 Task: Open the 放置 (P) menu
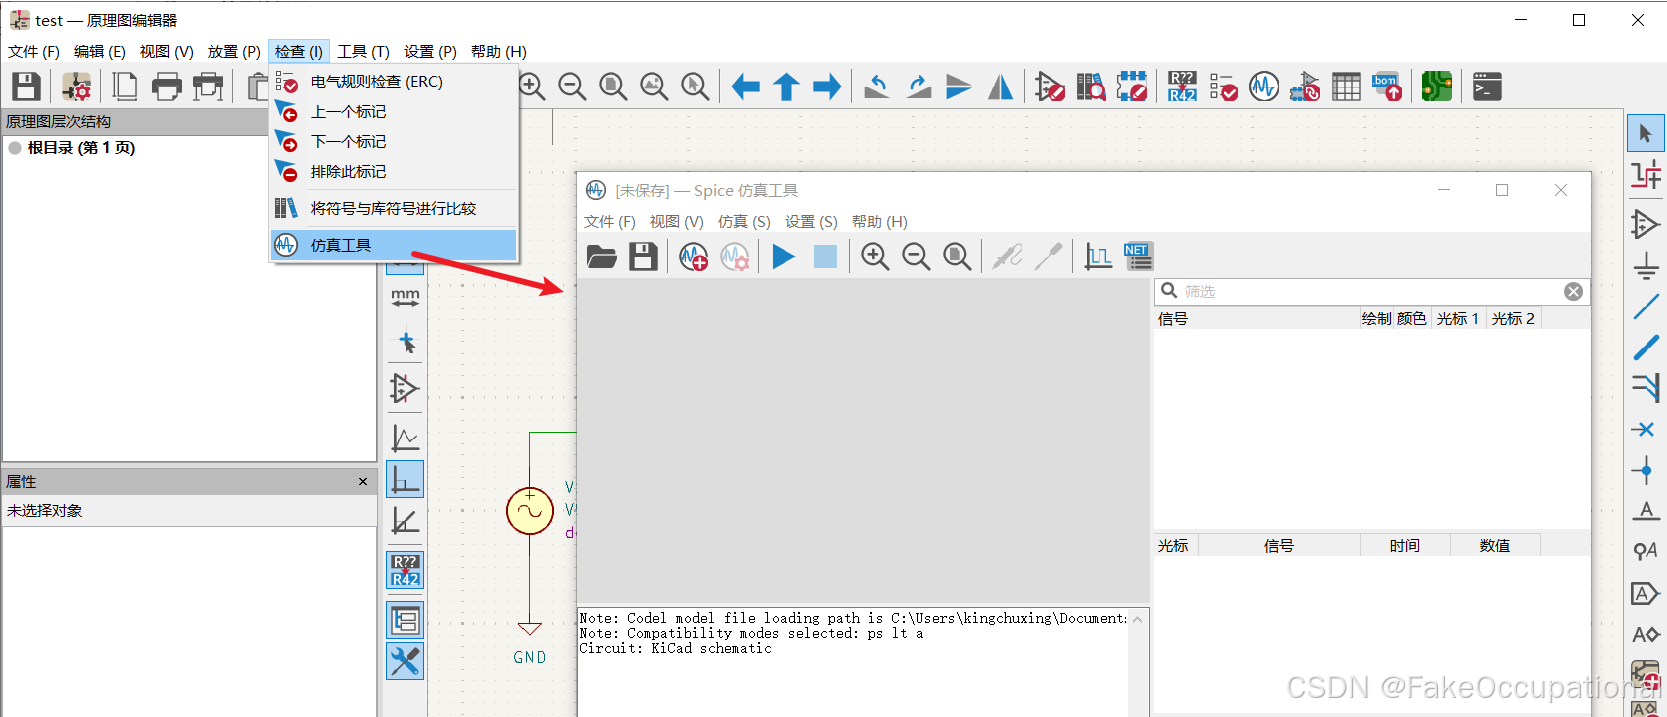(234, 52)
